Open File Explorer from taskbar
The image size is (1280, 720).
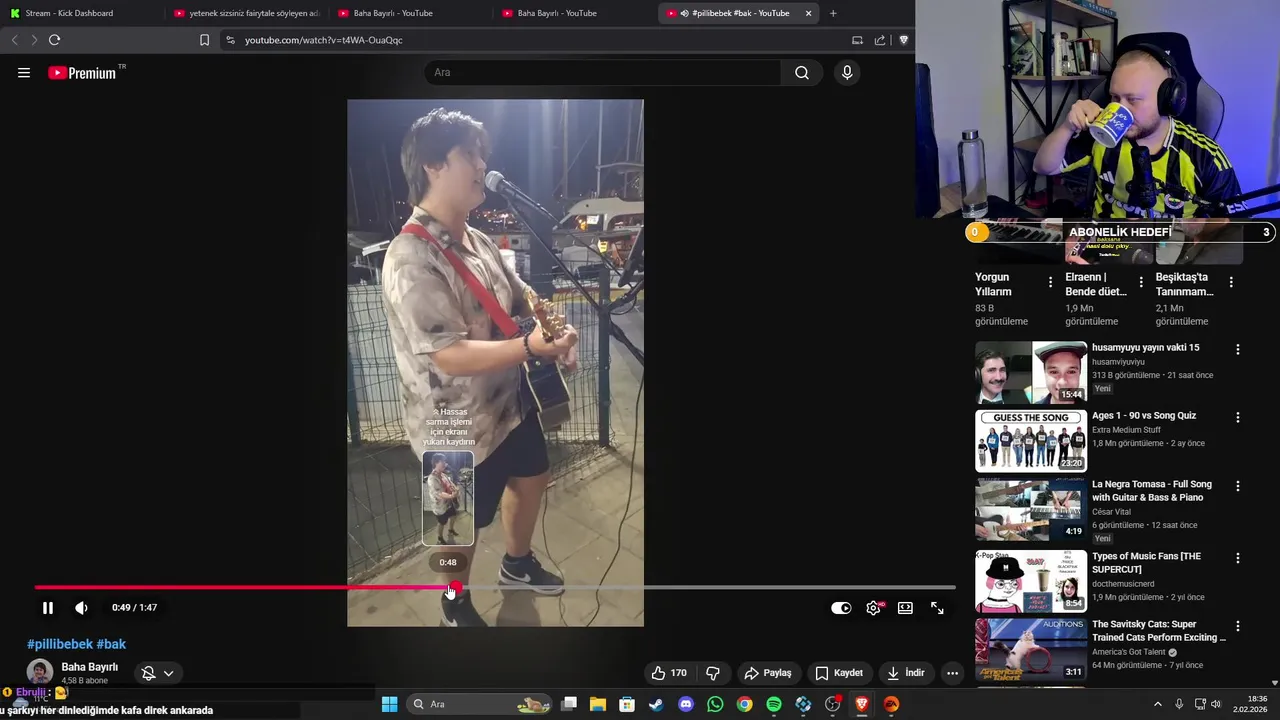[x=597, y=704]
